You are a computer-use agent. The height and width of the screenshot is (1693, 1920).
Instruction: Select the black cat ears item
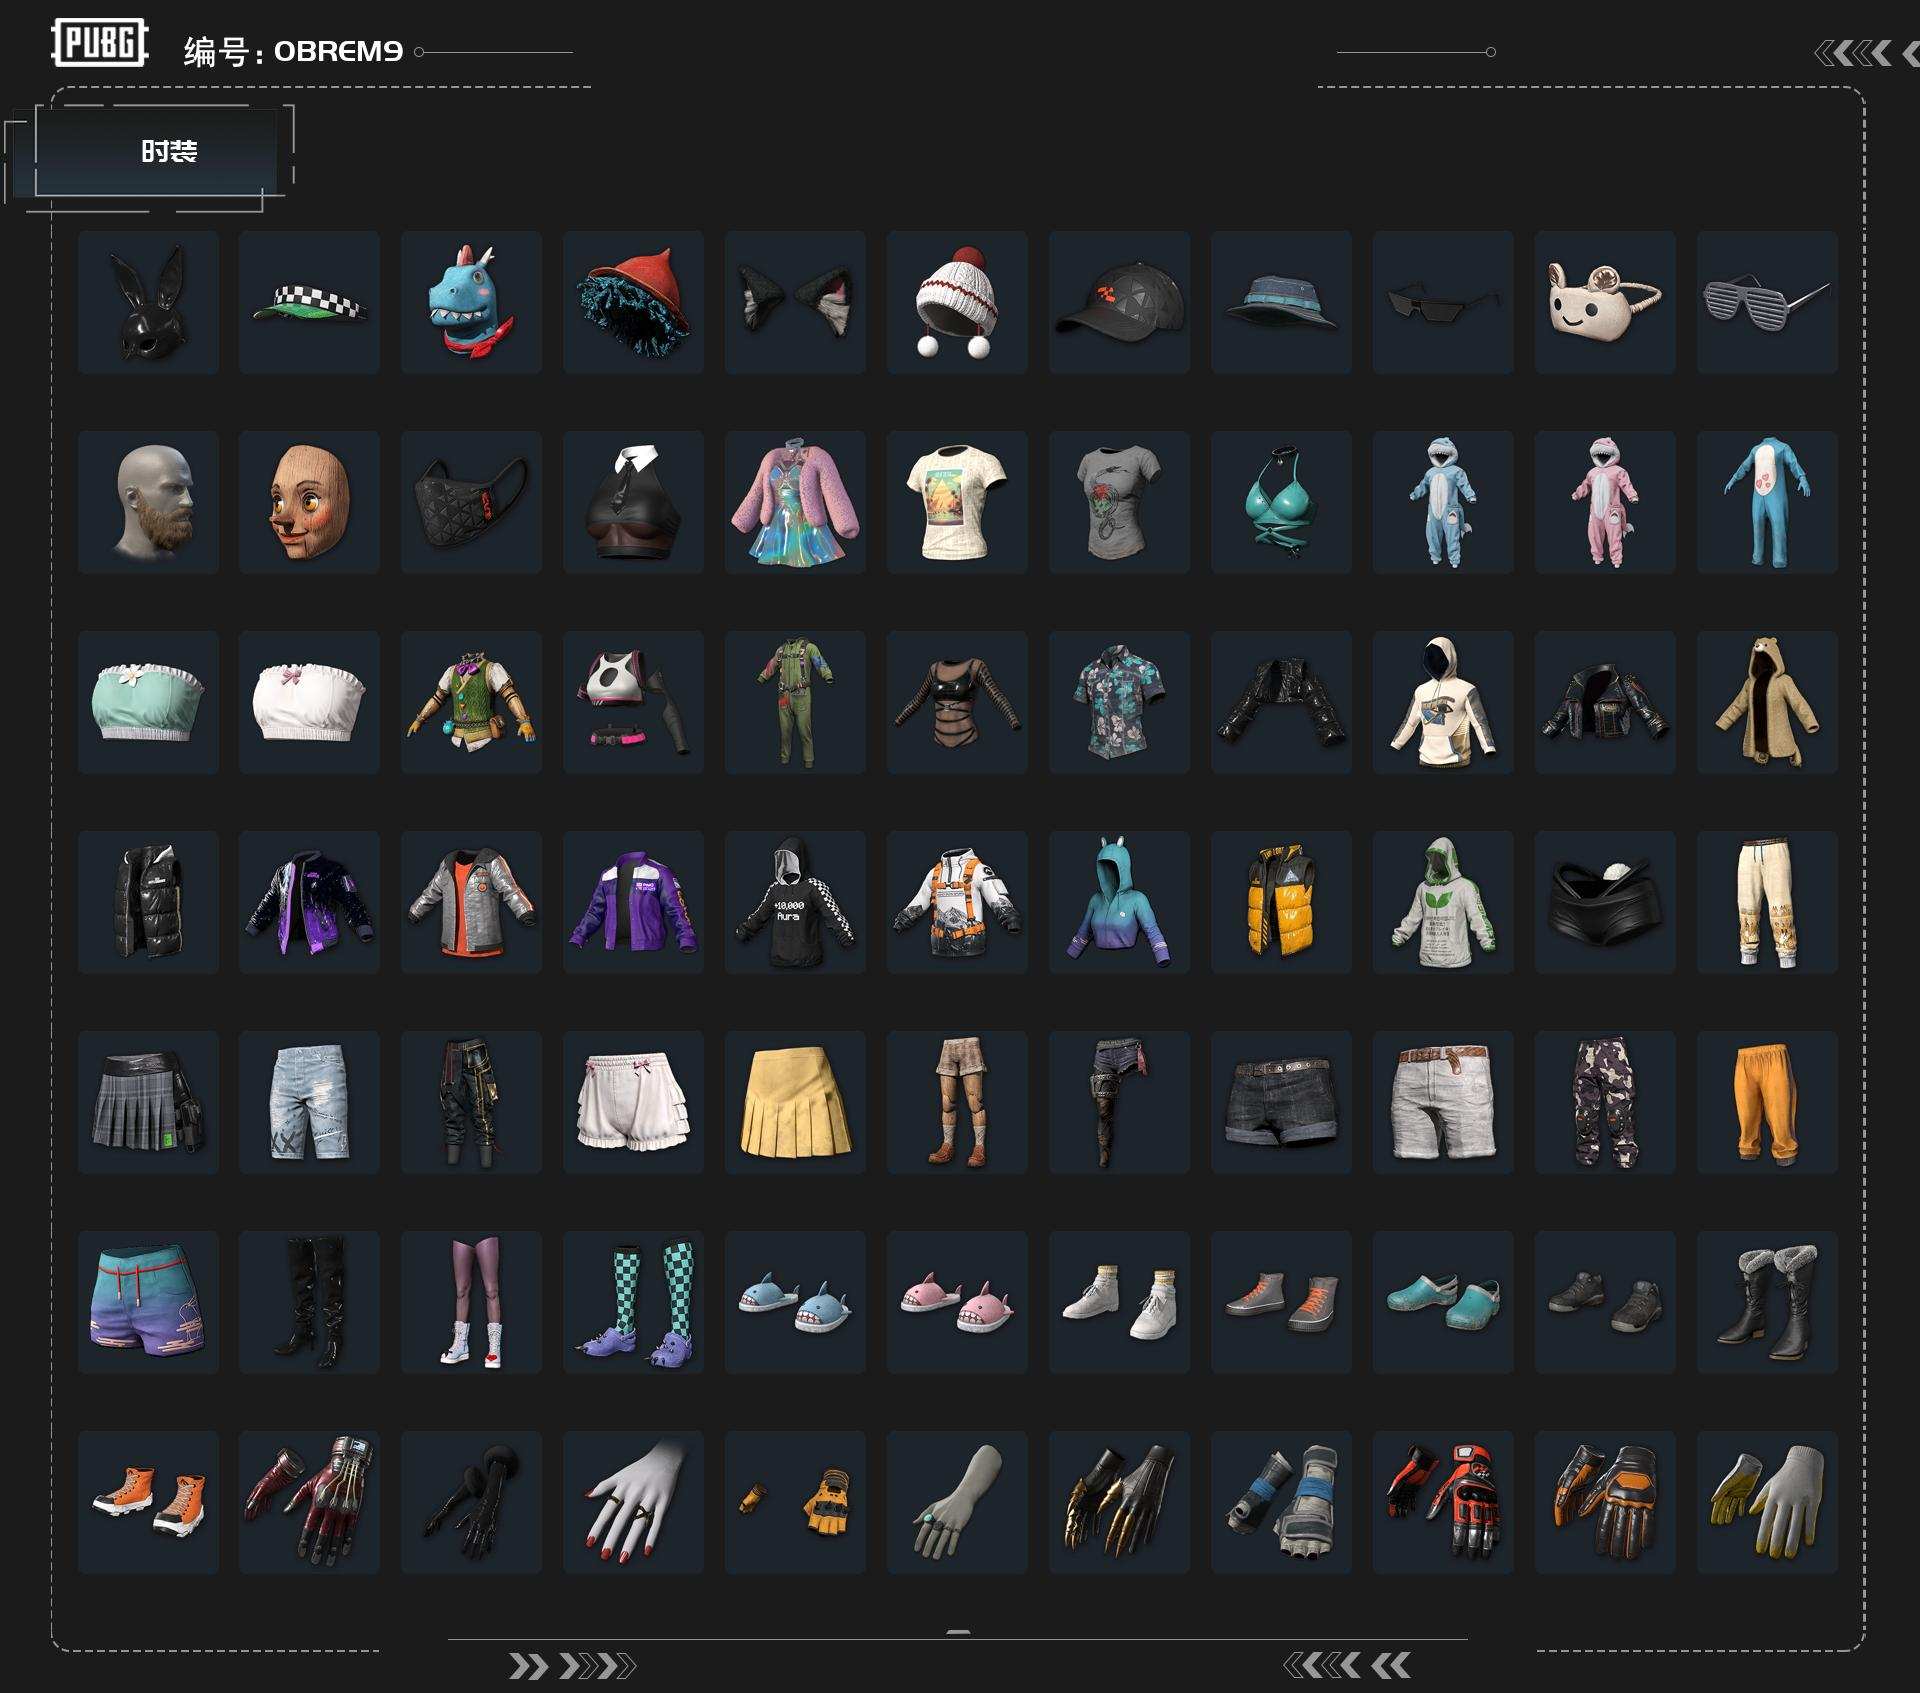795,302
